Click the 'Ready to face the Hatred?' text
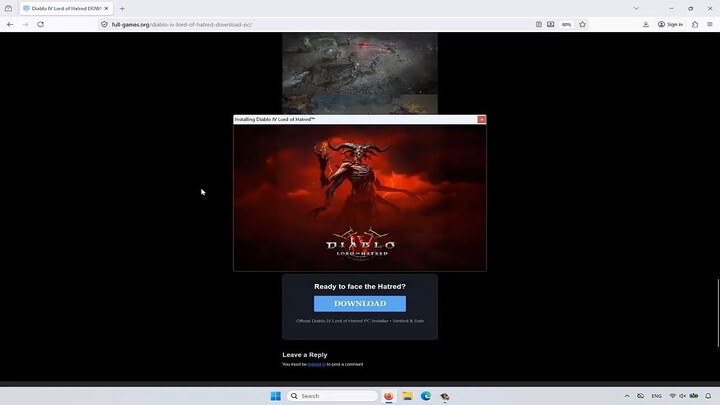The width and height of the screenshot is (720, 405). (360, 286)
